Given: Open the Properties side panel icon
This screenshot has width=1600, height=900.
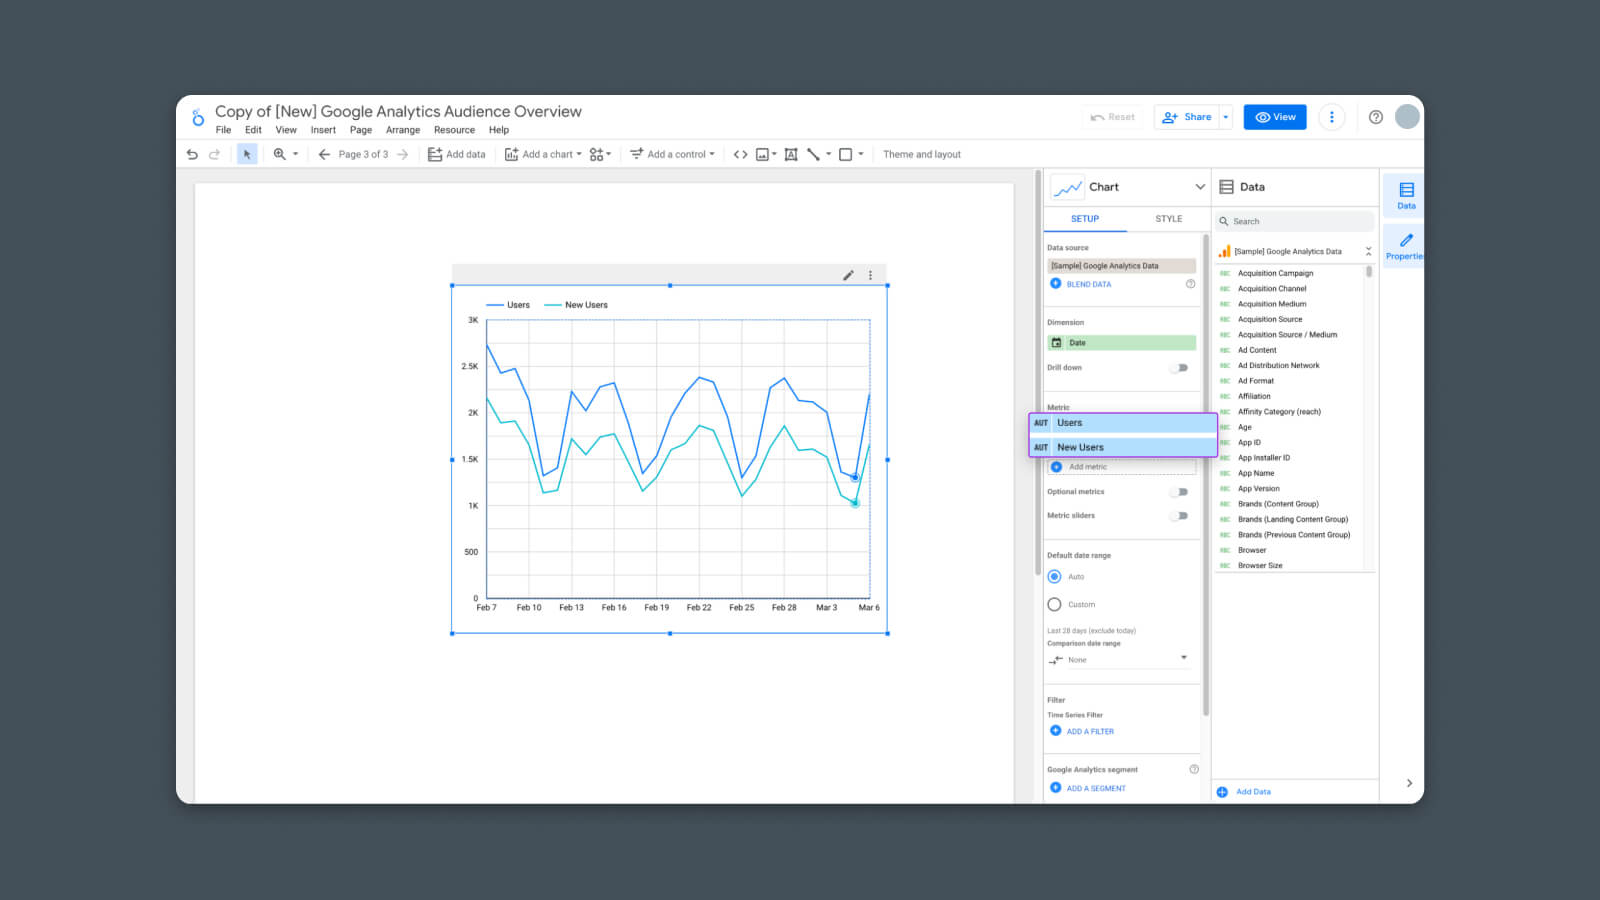Looking at the screenshot, I should click(1405, 244).
